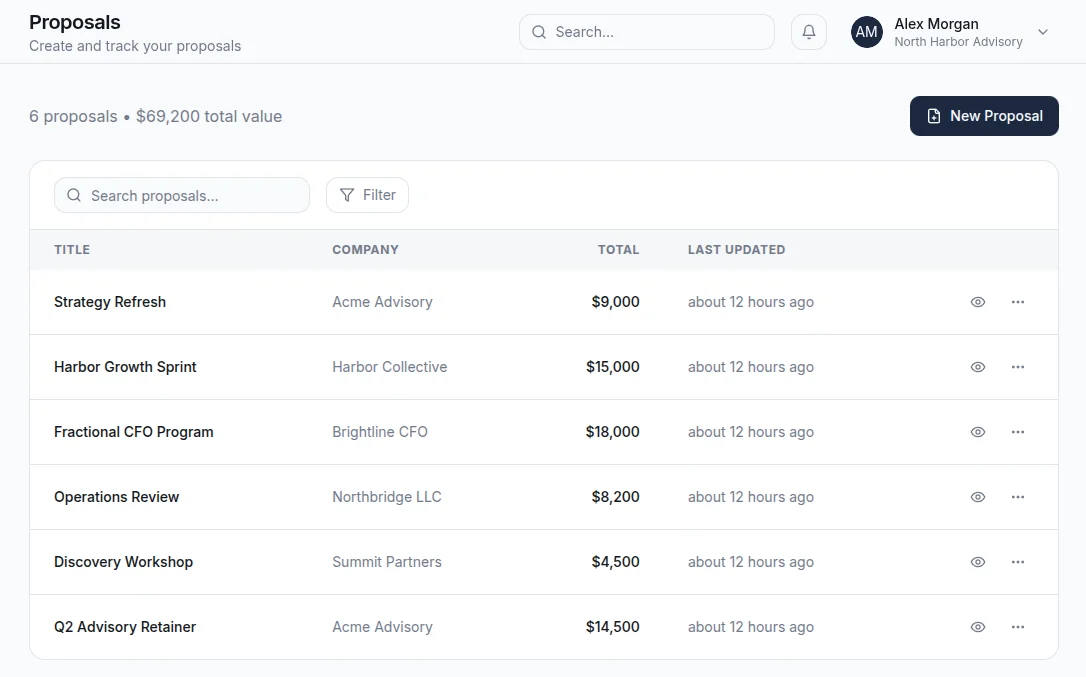Click the $9,000 total value

(615, 302)
